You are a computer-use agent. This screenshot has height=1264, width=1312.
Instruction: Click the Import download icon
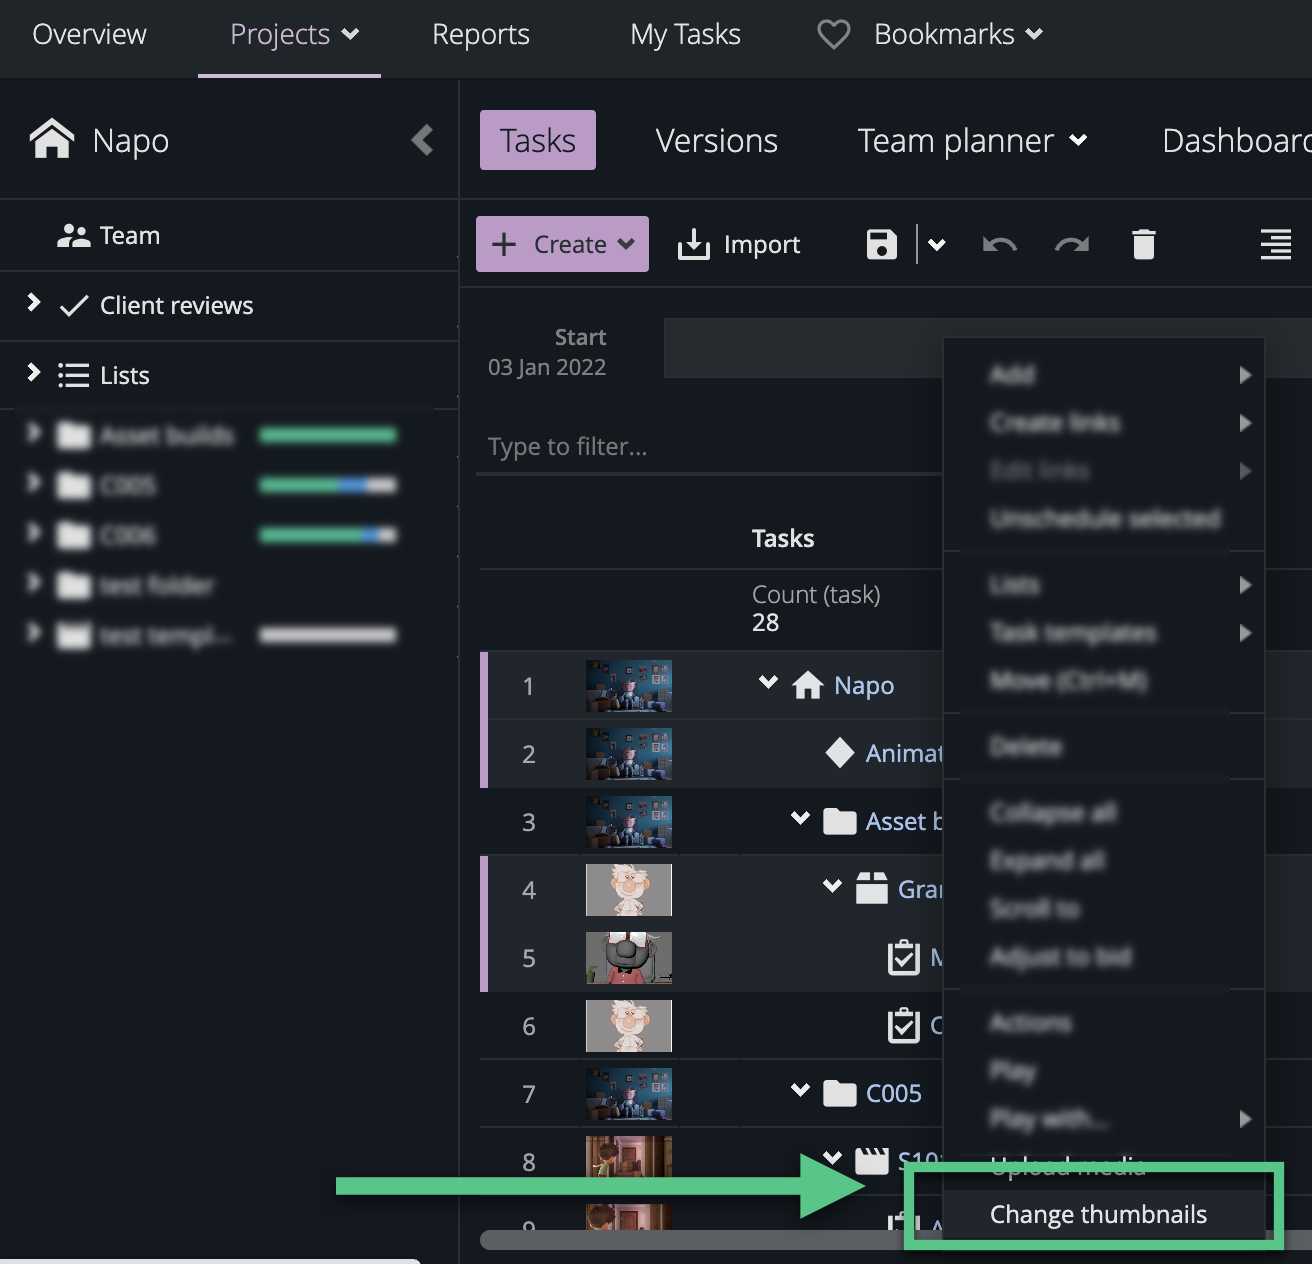693,244
